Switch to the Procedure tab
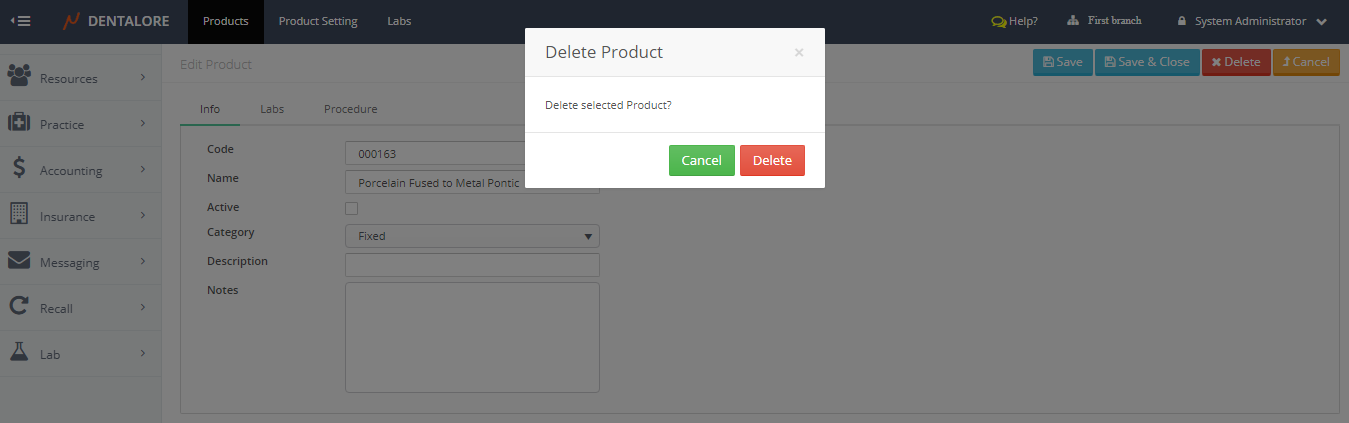Screen dimensions: 1349x423 pos(350,109)
